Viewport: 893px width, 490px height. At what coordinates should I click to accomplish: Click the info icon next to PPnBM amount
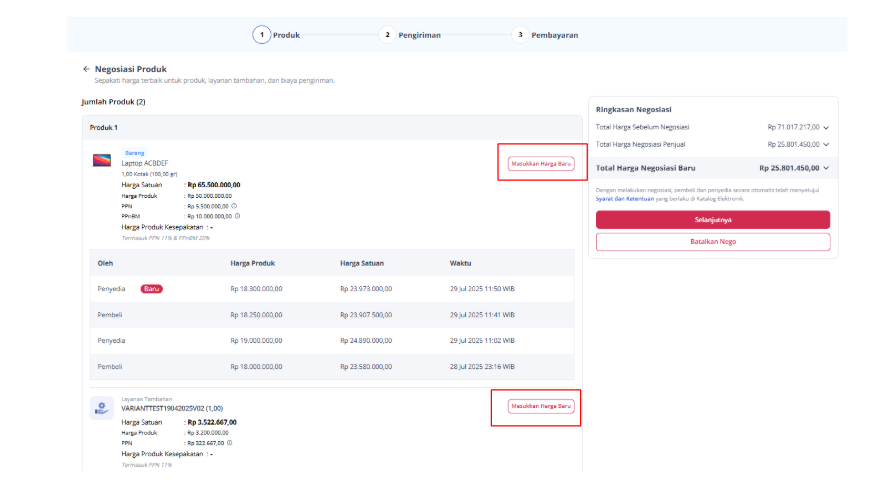coord(237,217)
